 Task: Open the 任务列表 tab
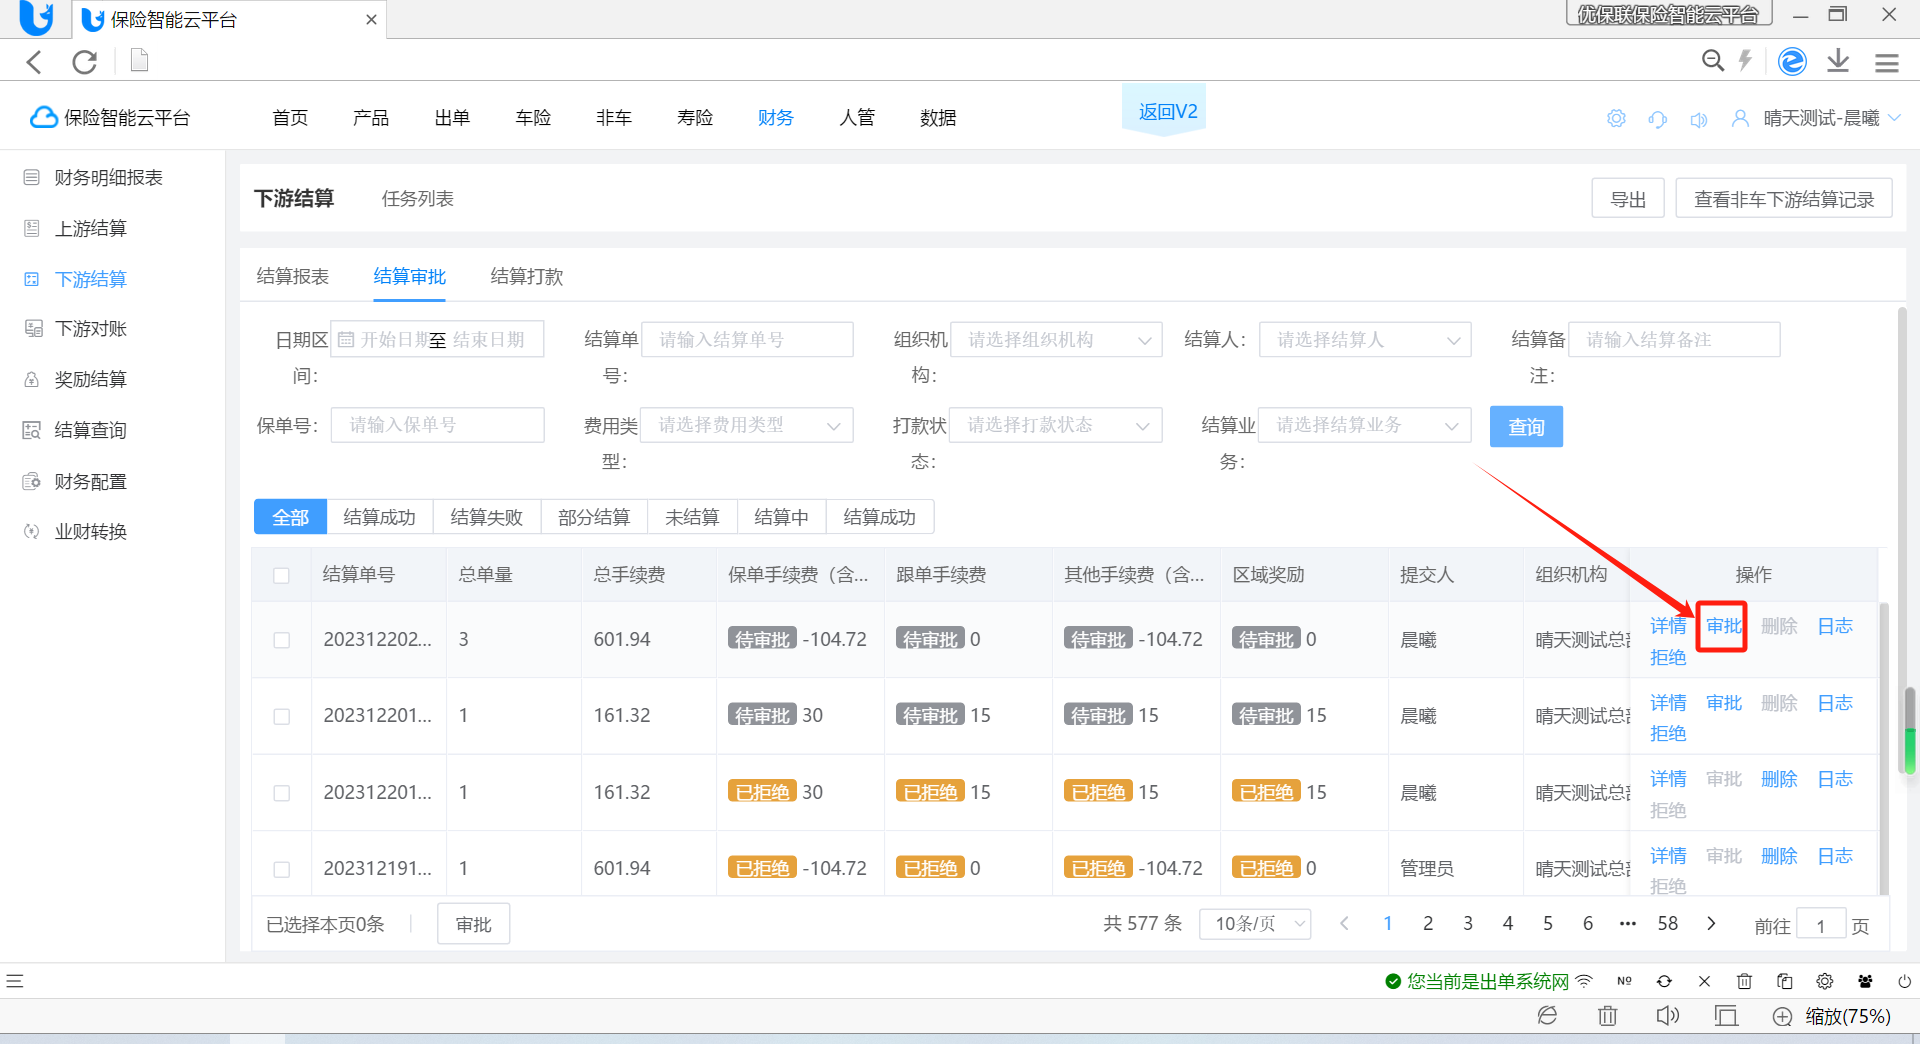(418, 199)
